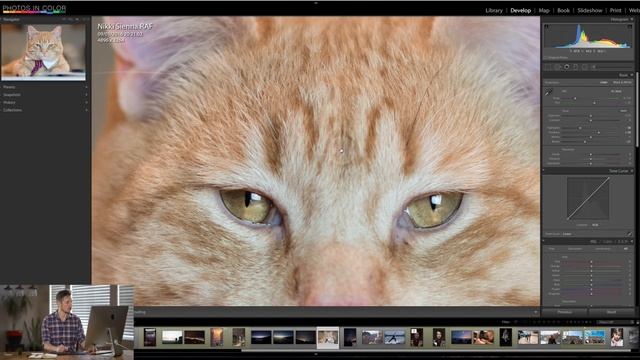The image size is (640, 360).
Task: Toggle shadow clipping indicator in Histogram
Action: [547, 27]
